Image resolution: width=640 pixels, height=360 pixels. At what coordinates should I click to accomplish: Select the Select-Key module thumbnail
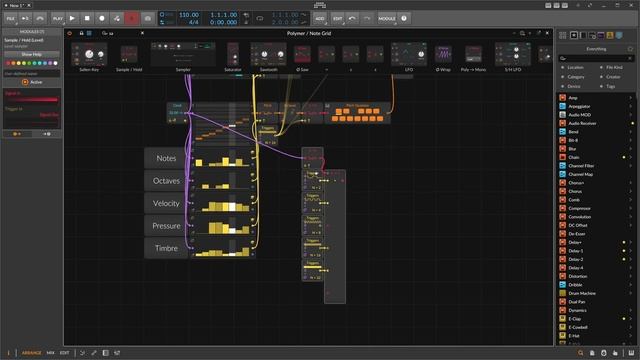click(89, 54)
